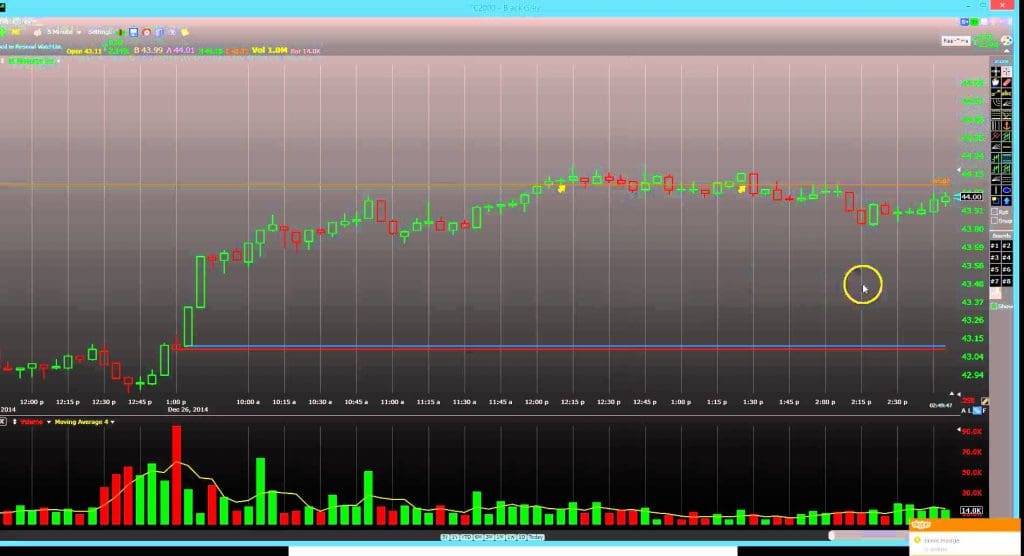Viewport: 1024px width, 556px height.
Task: Click the YTD range button
Action: tap(466, 537)
